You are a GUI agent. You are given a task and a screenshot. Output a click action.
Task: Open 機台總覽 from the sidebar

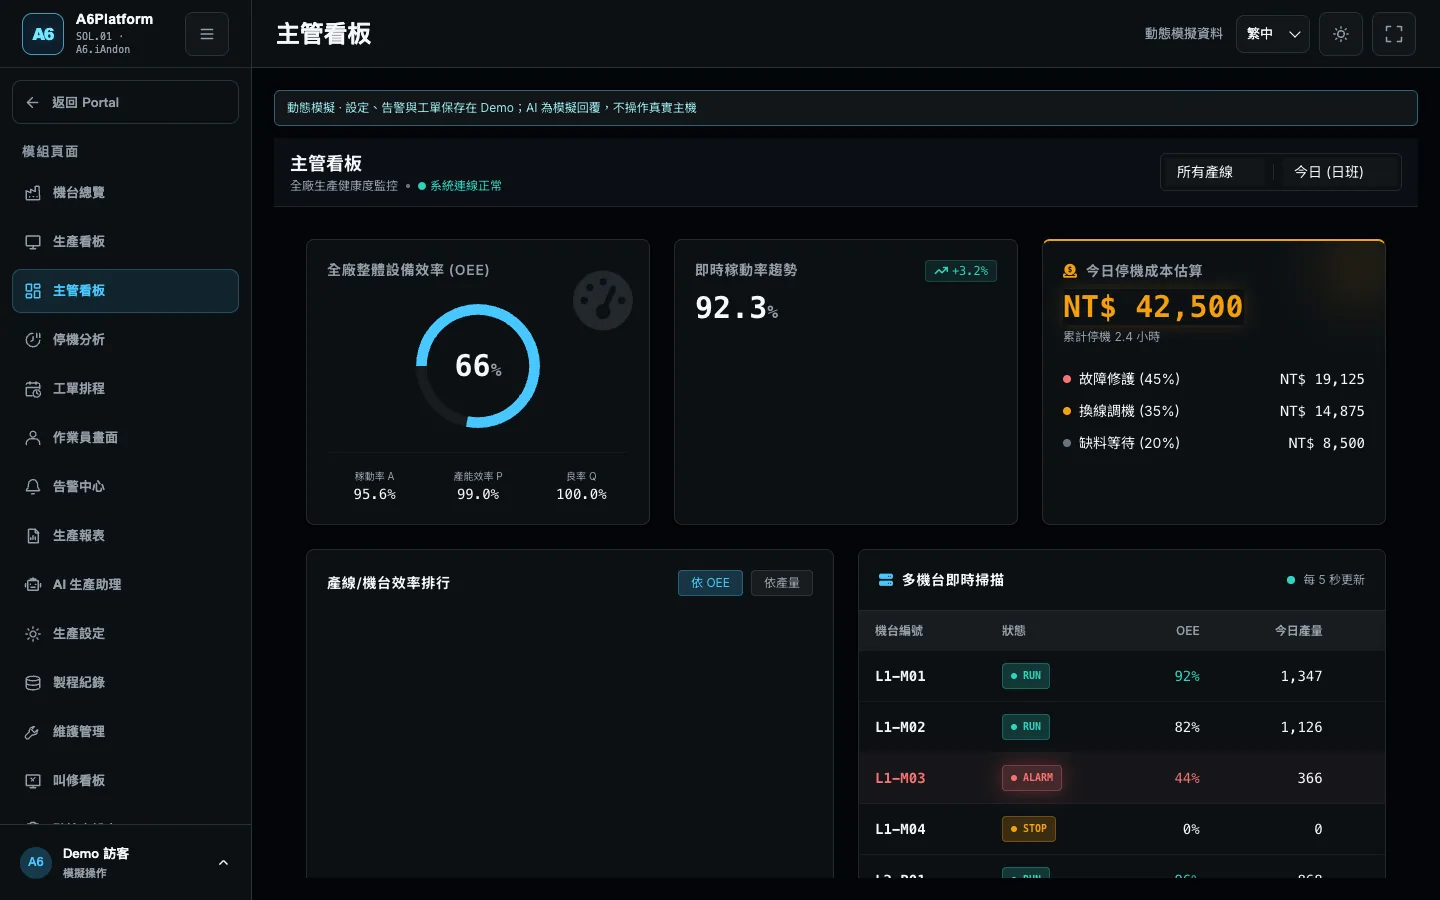click(125, 193)
